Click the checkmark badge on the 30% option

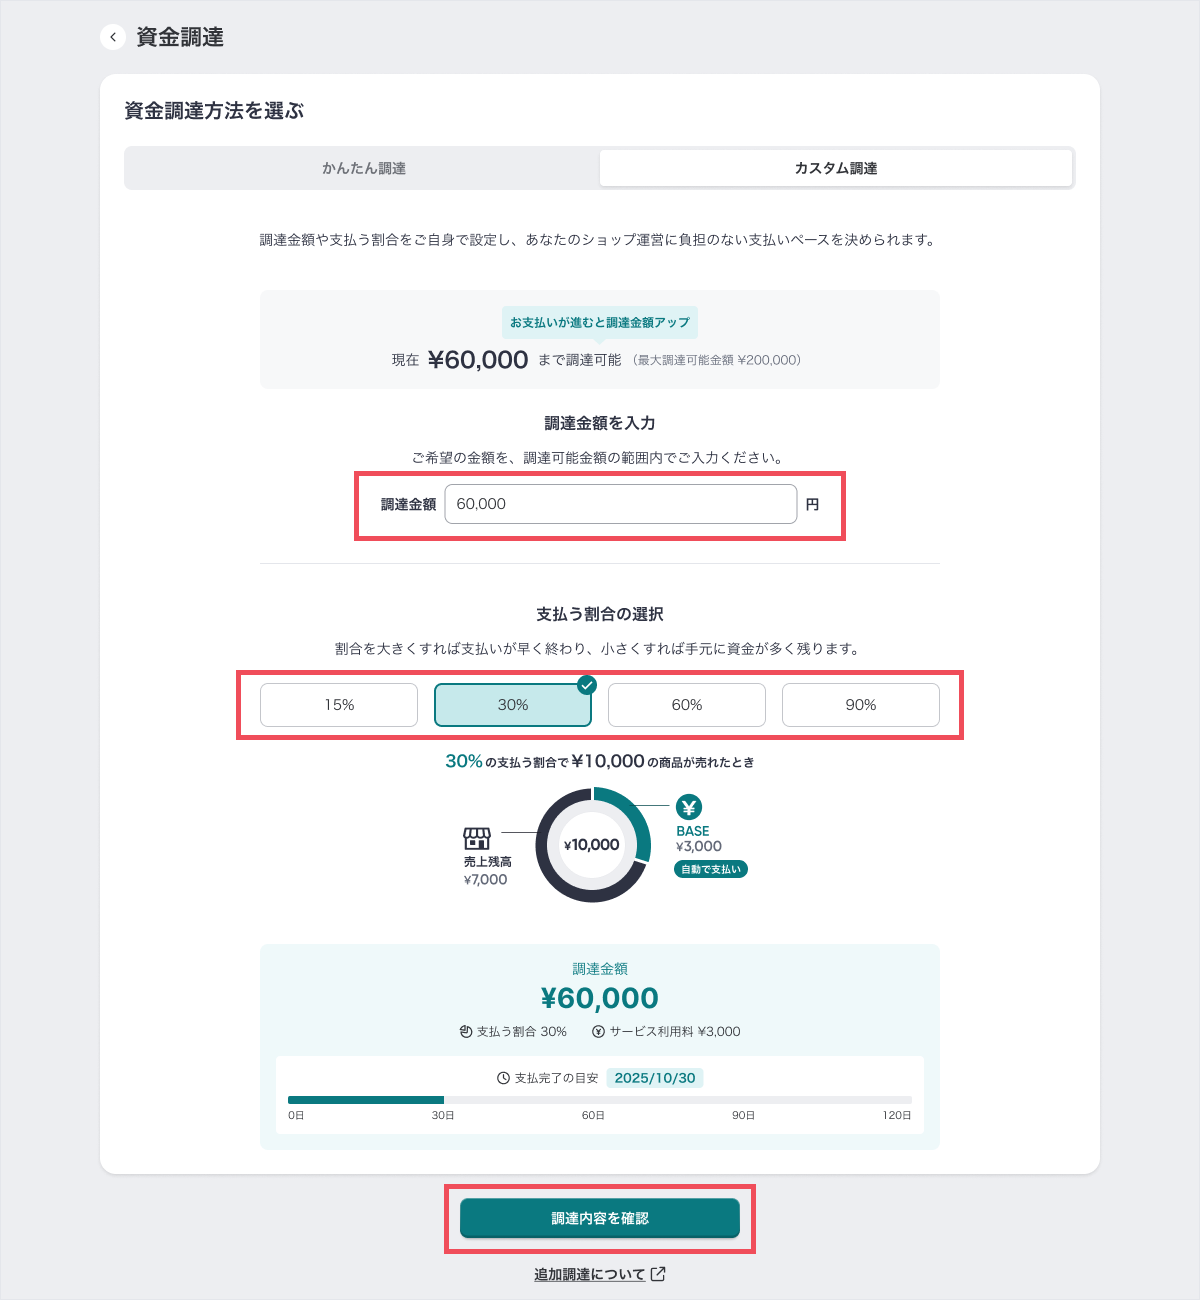pyautogui.click(x=587, y=685)
